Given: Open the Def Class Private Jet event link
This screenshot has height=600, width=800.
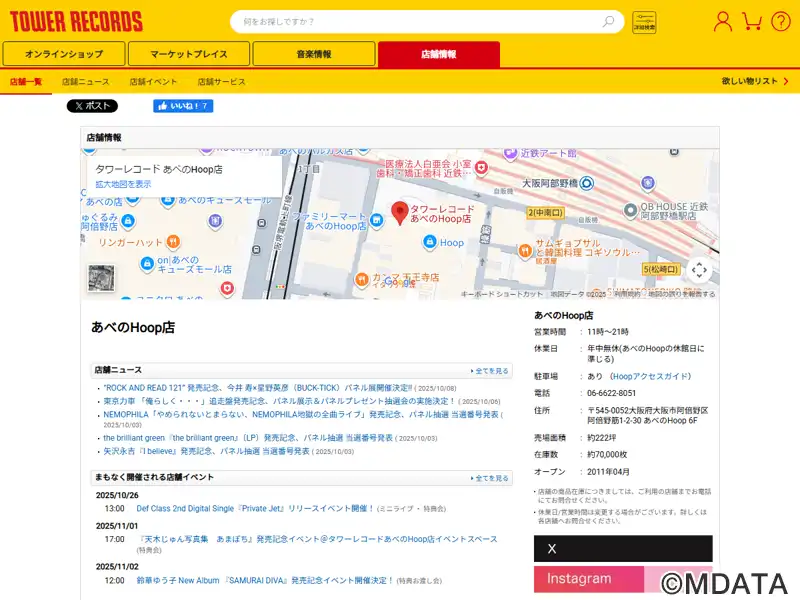Looking at the screenshot, I should (256, 508).
